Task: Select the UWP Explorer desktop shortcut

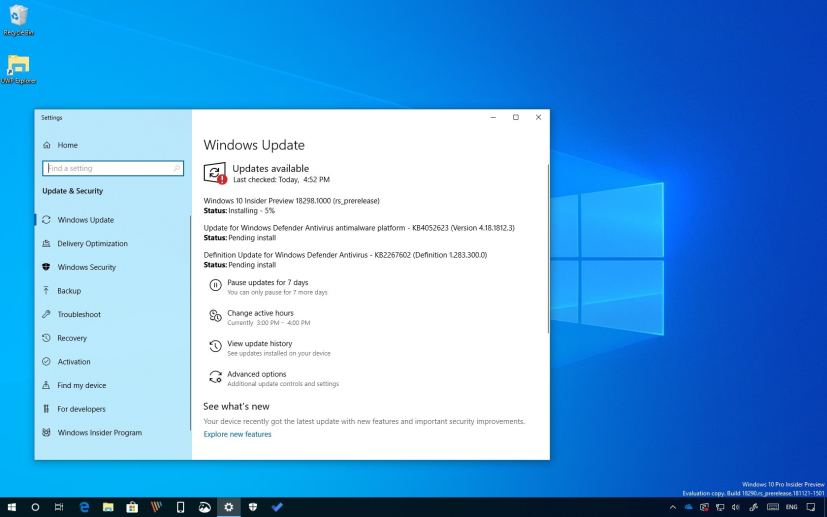Action: click(18, 69)
